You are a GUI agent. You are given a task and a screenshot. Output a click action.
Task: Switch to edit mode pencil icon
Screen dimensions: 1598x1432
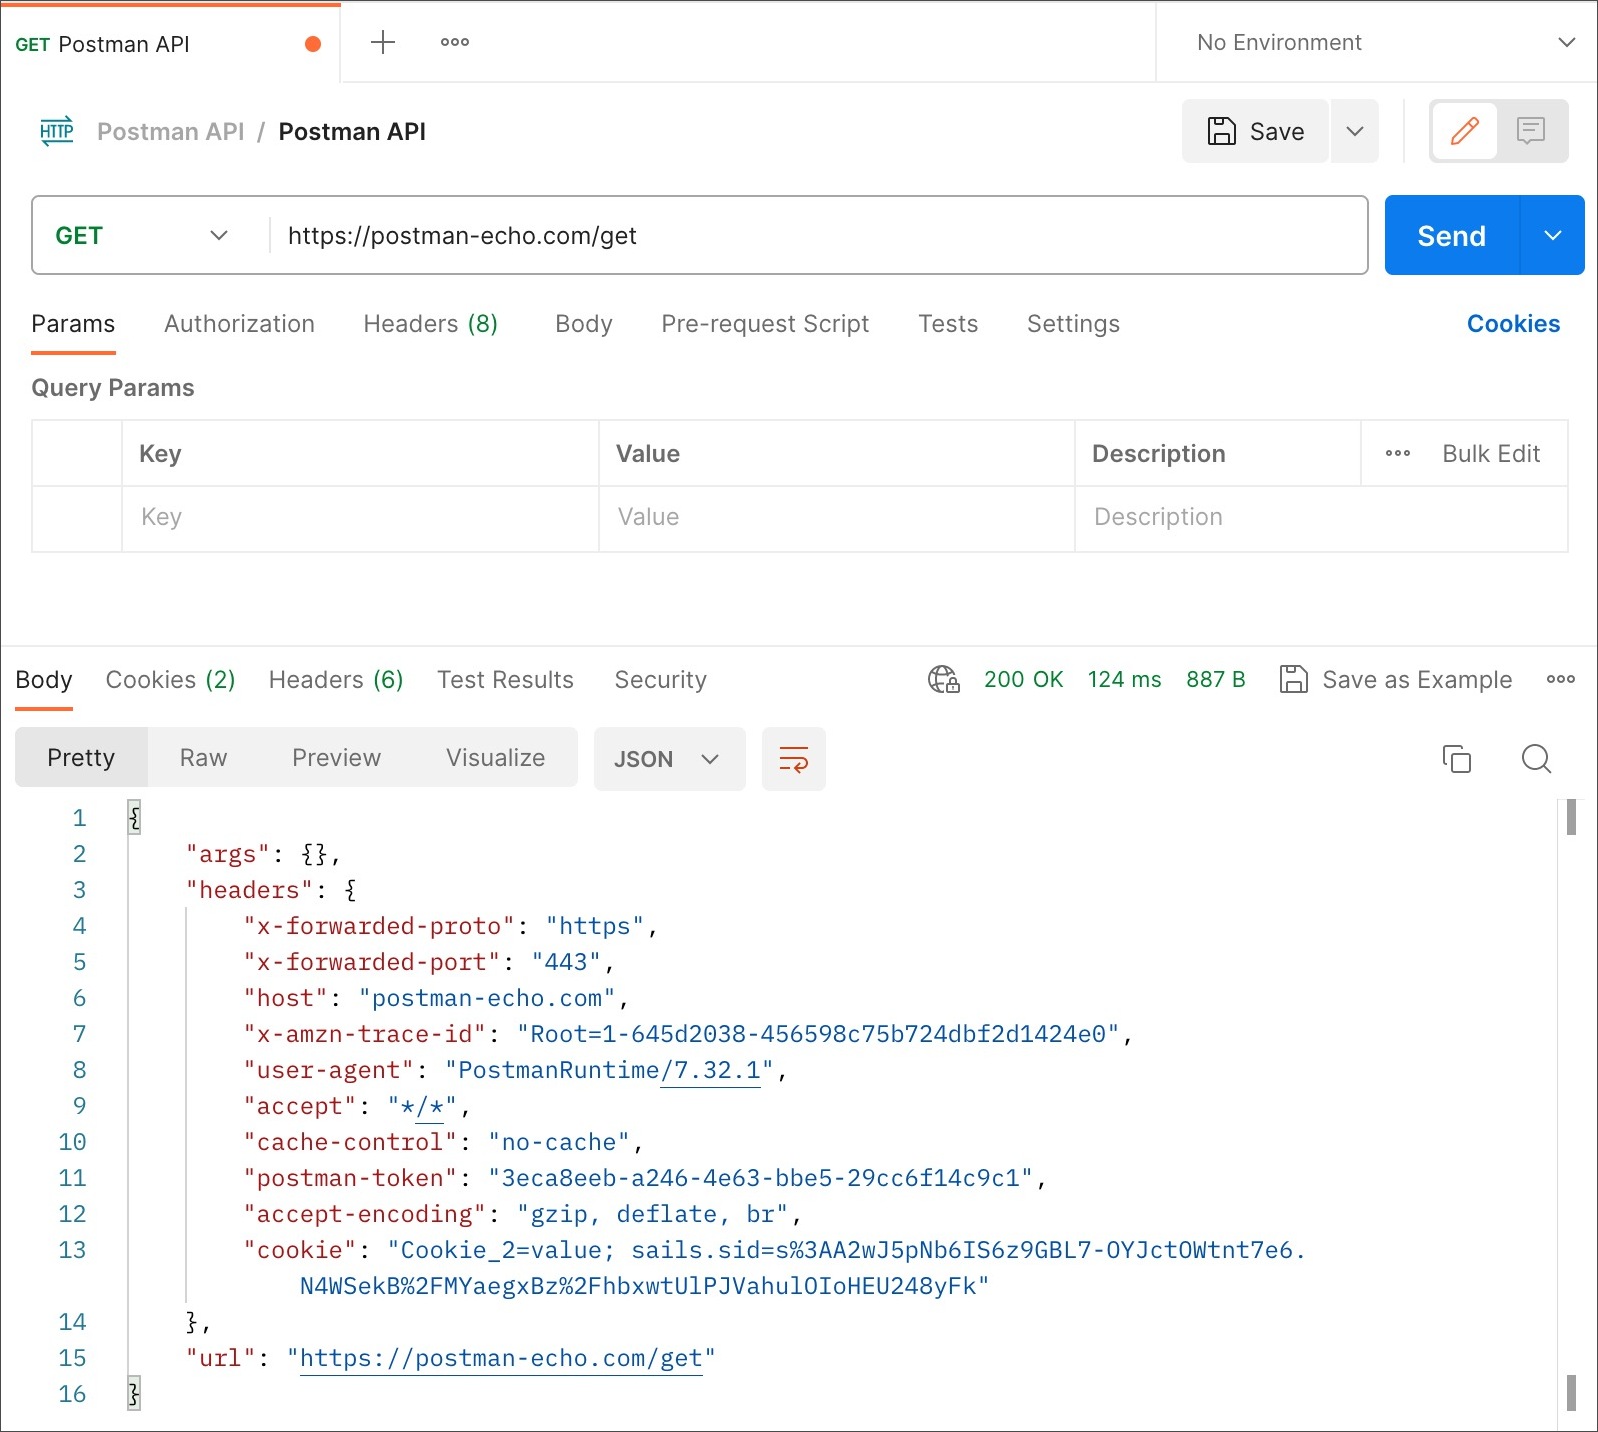click(x=1464, y=131)
